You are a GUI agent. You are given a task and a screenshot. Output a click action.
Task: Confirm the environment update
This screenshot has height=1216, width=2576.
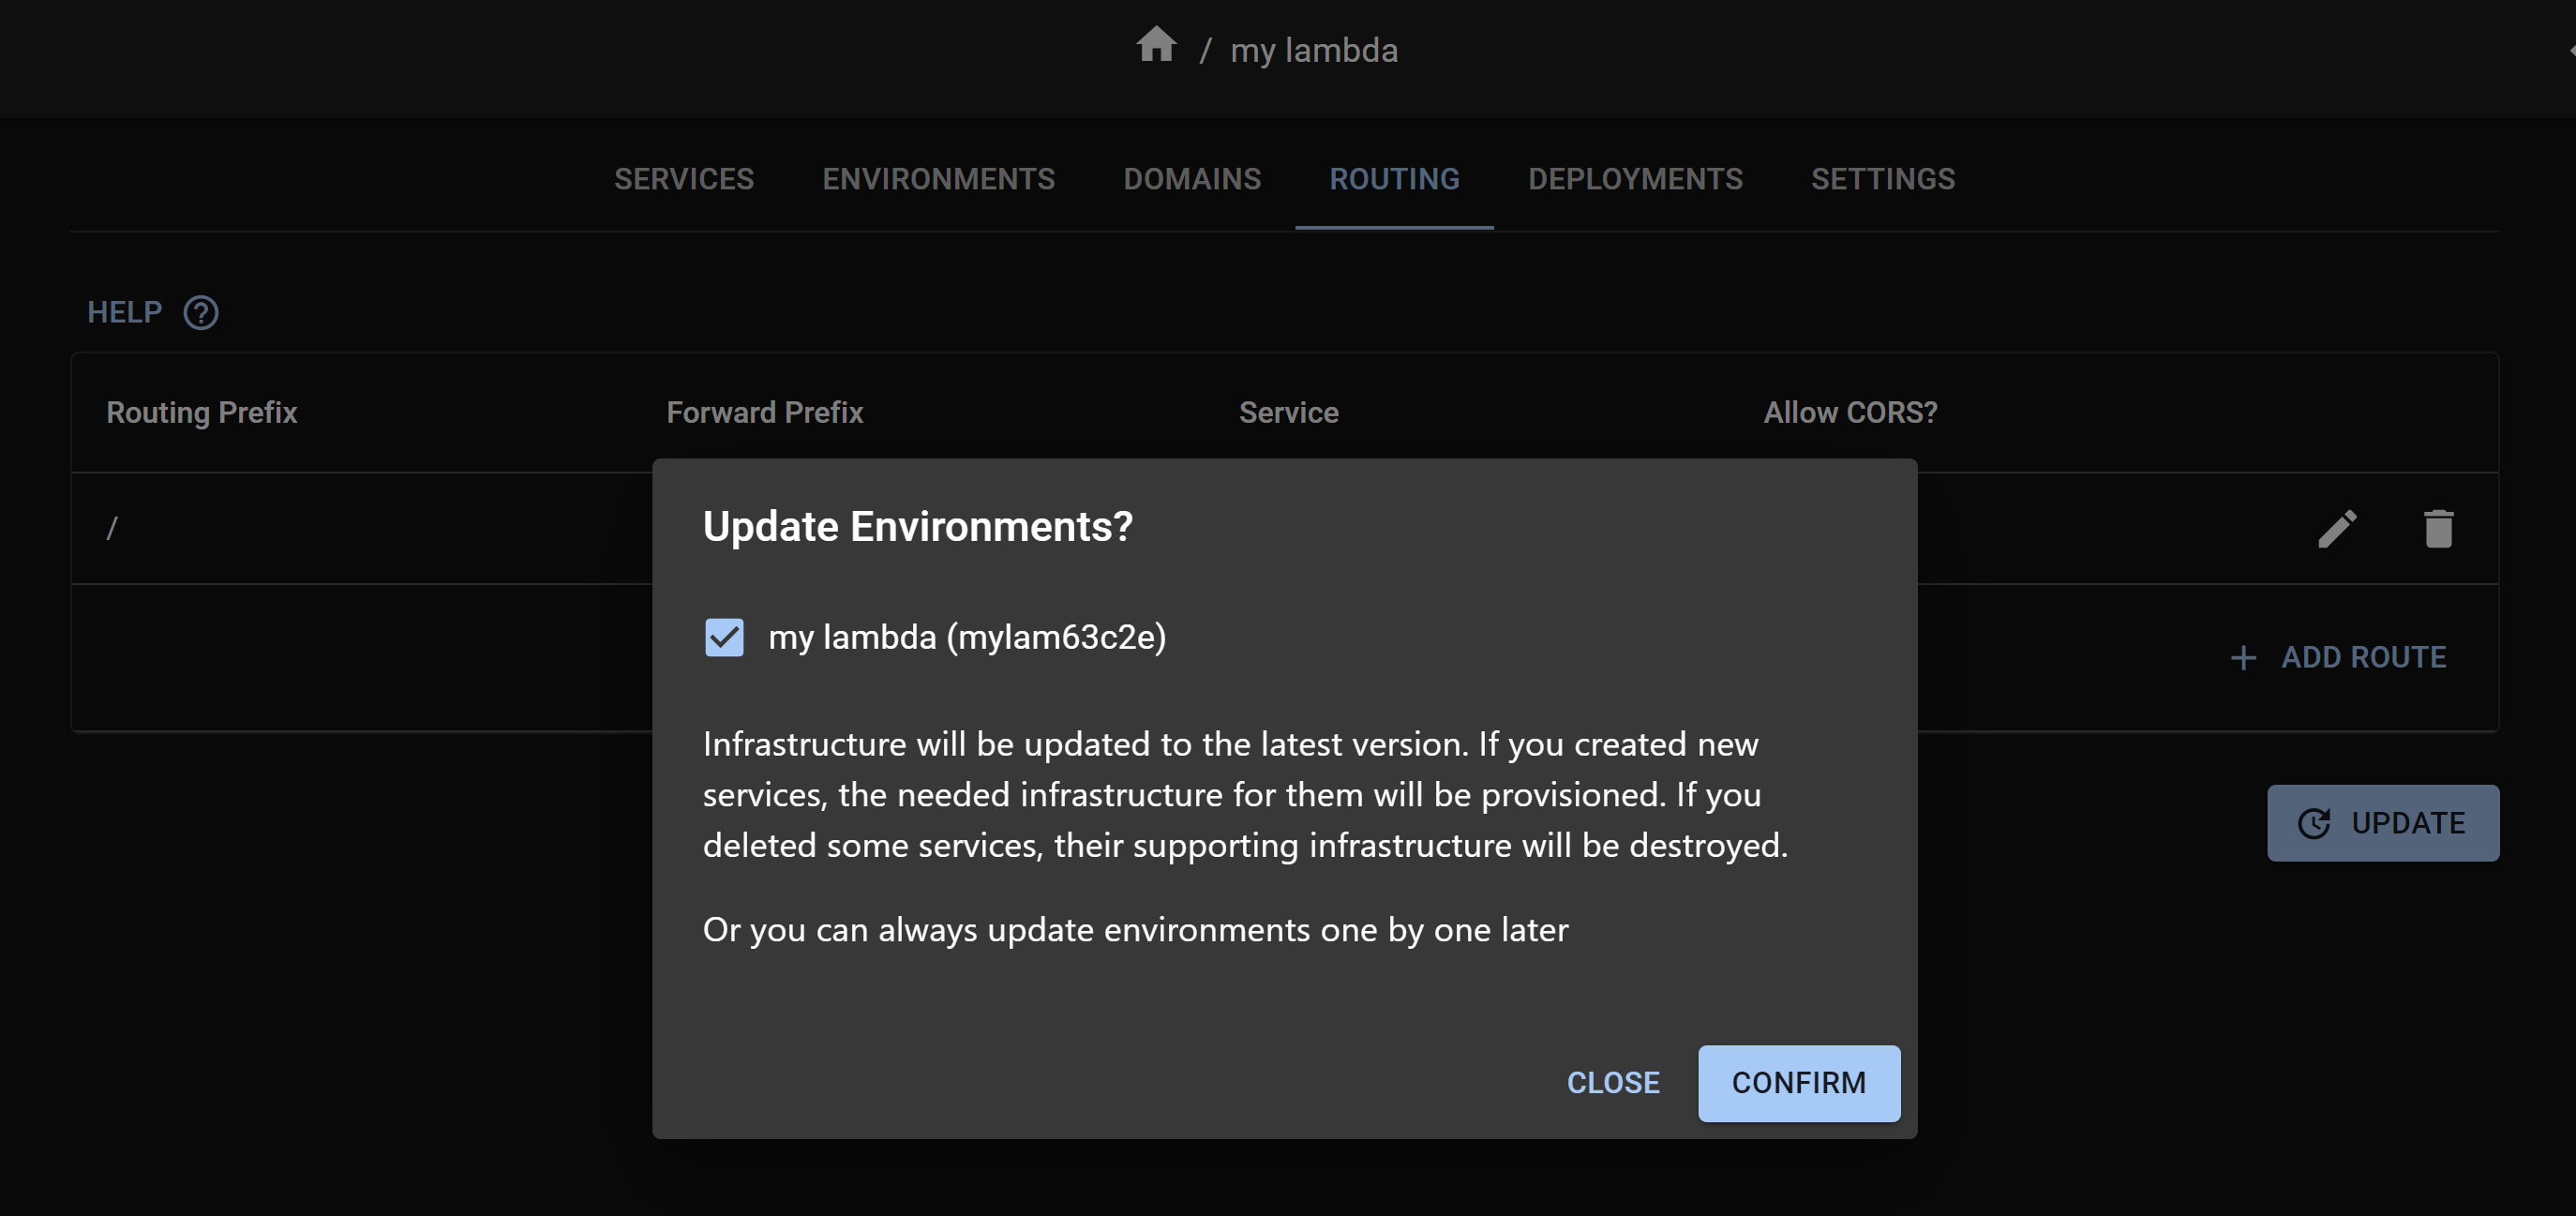click(x=1799, y=1083)
